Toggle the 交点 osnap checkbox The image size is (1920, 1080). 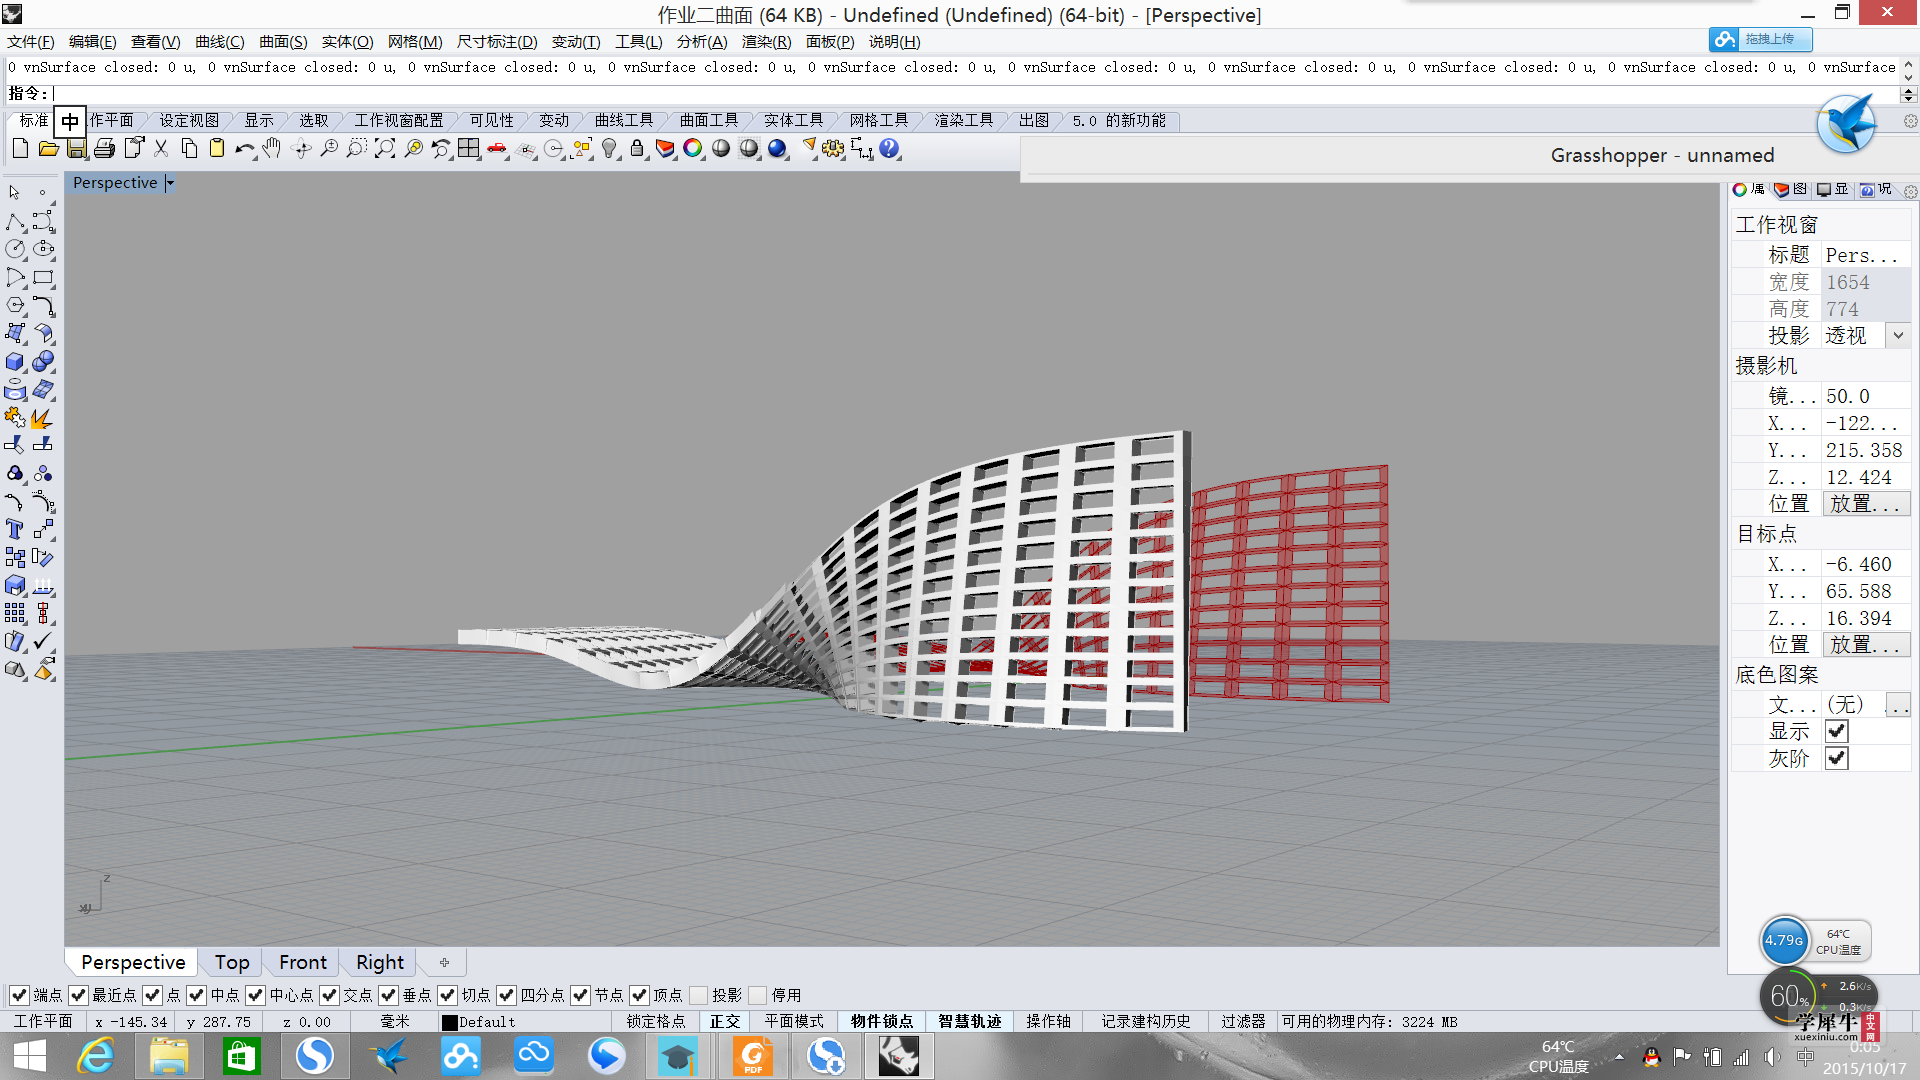tap(329, 995)
